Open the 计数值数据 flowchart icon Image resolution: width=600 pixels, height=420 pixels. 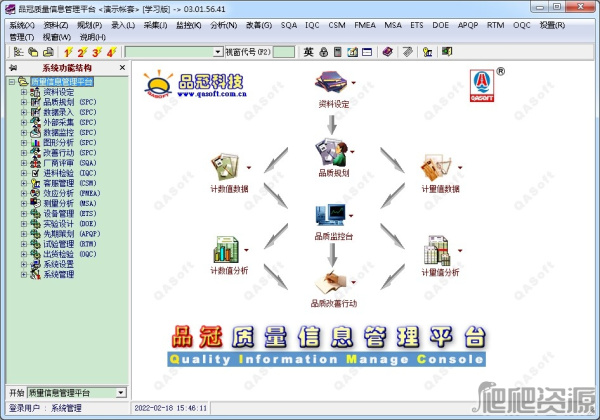click(225, 167)
